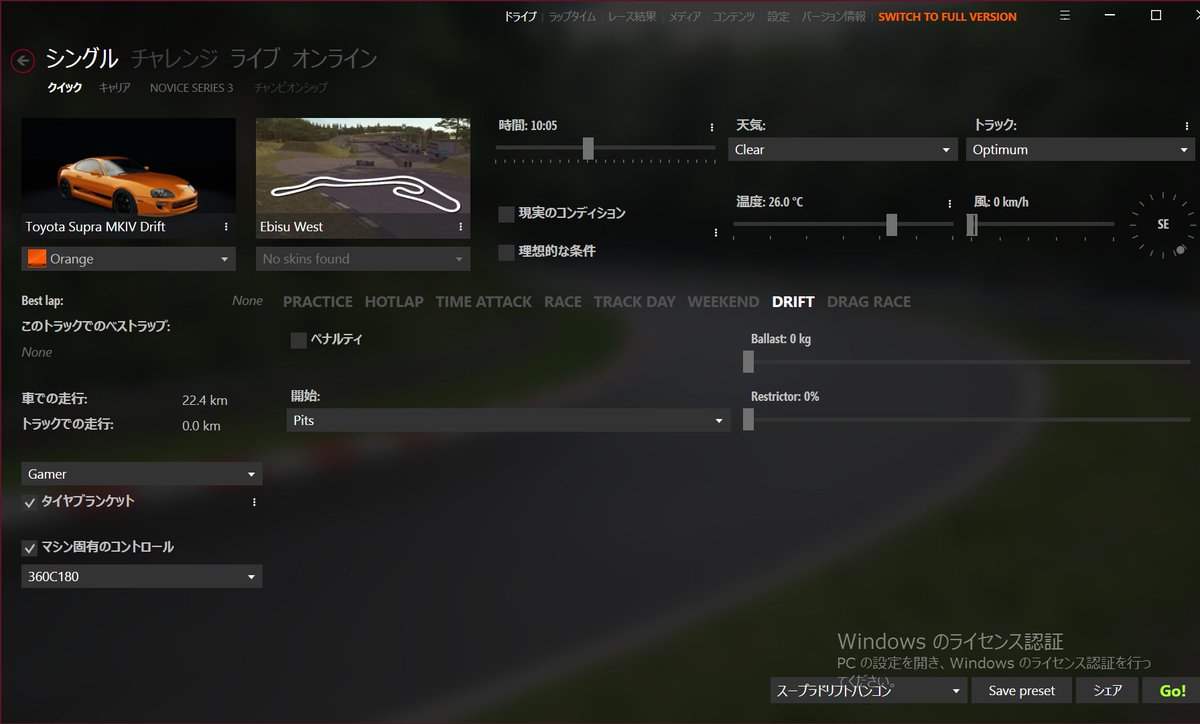Viewport: 1200px width, 724px height.
Task: Uncheck タイヤブランケット checkbox
Action: click(x=30, y=502)
